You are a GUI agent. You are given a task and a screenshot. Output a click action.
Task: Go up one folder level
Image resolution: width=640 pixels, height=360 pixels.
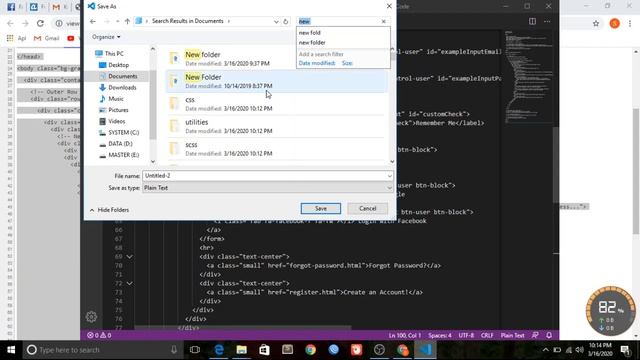127,21
